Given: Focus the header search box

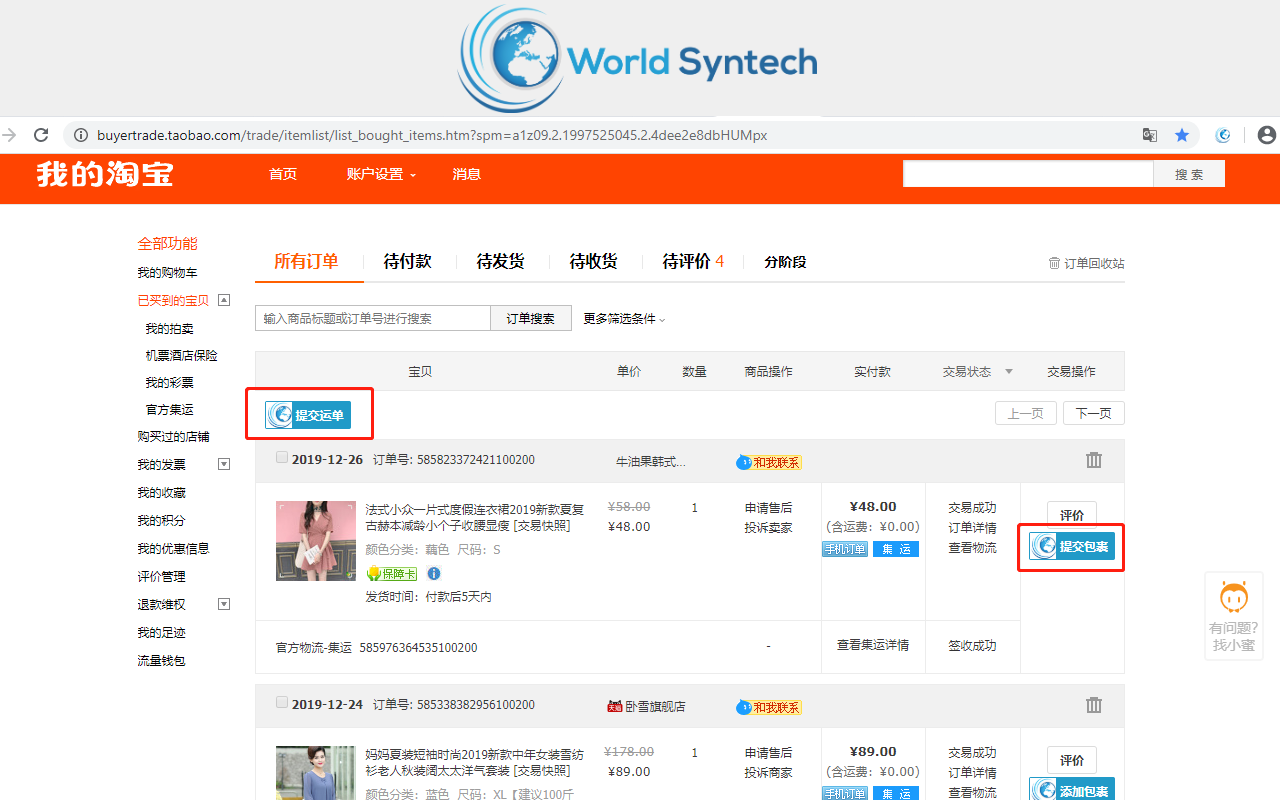Looking at the screenshot, I should tap(1028, 174).
